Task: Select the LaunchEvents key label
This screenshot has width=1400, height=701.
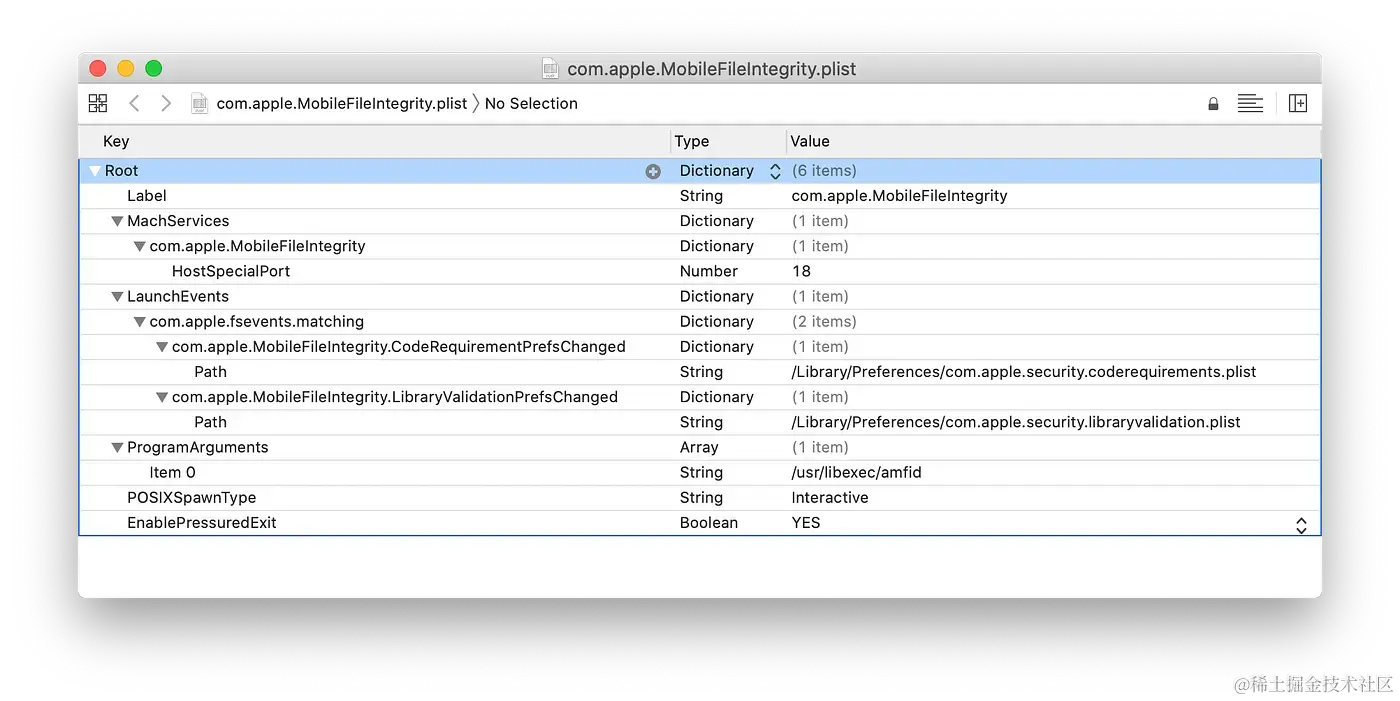Action: [178, 297]
